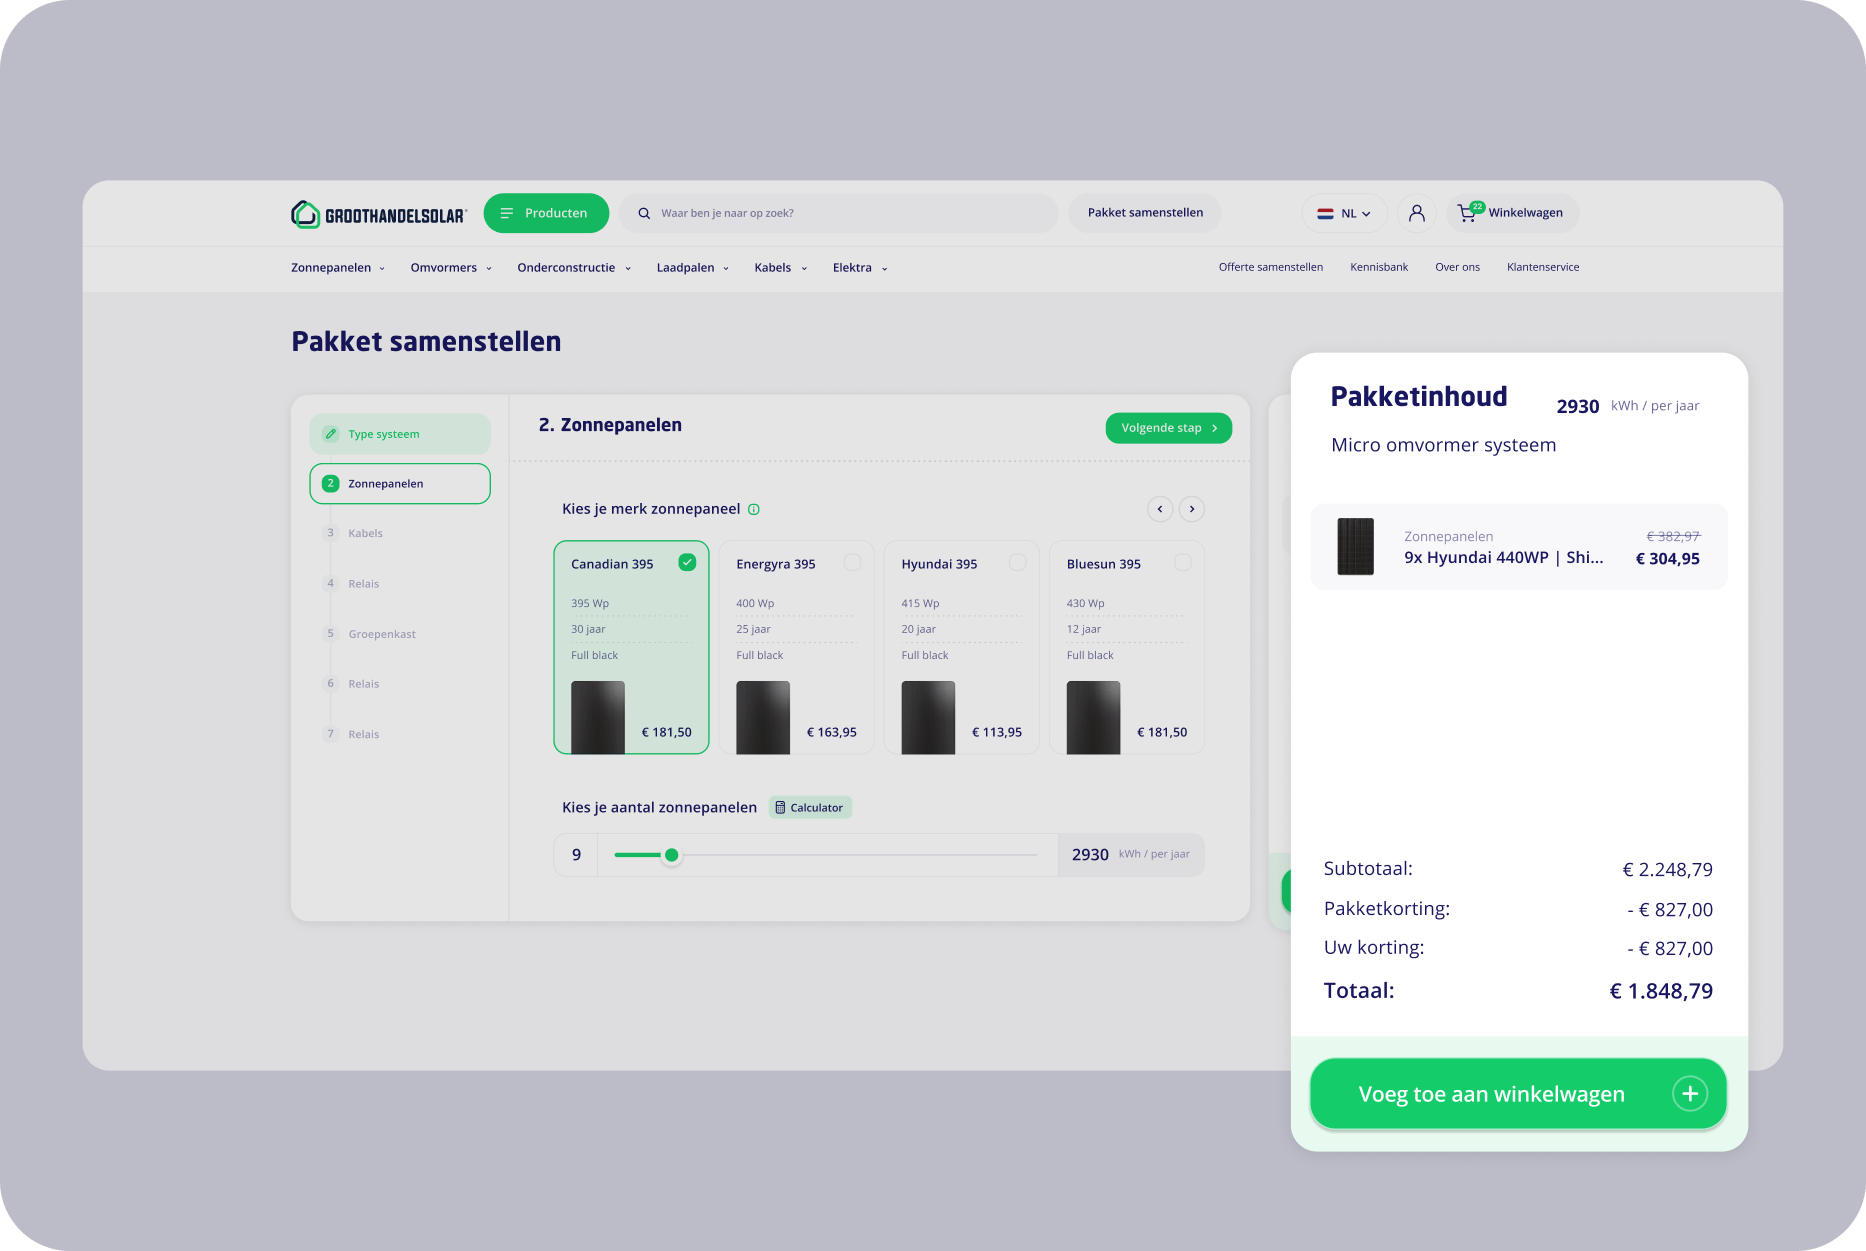Screen dimensions: 1866x1251
Task: Open Klantenservice link
Action: (1543, 267)
